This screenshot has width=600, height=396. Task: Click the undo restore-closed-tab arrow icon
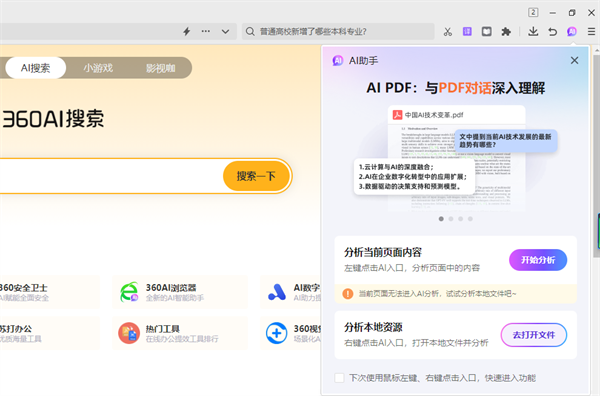point(553,31)
